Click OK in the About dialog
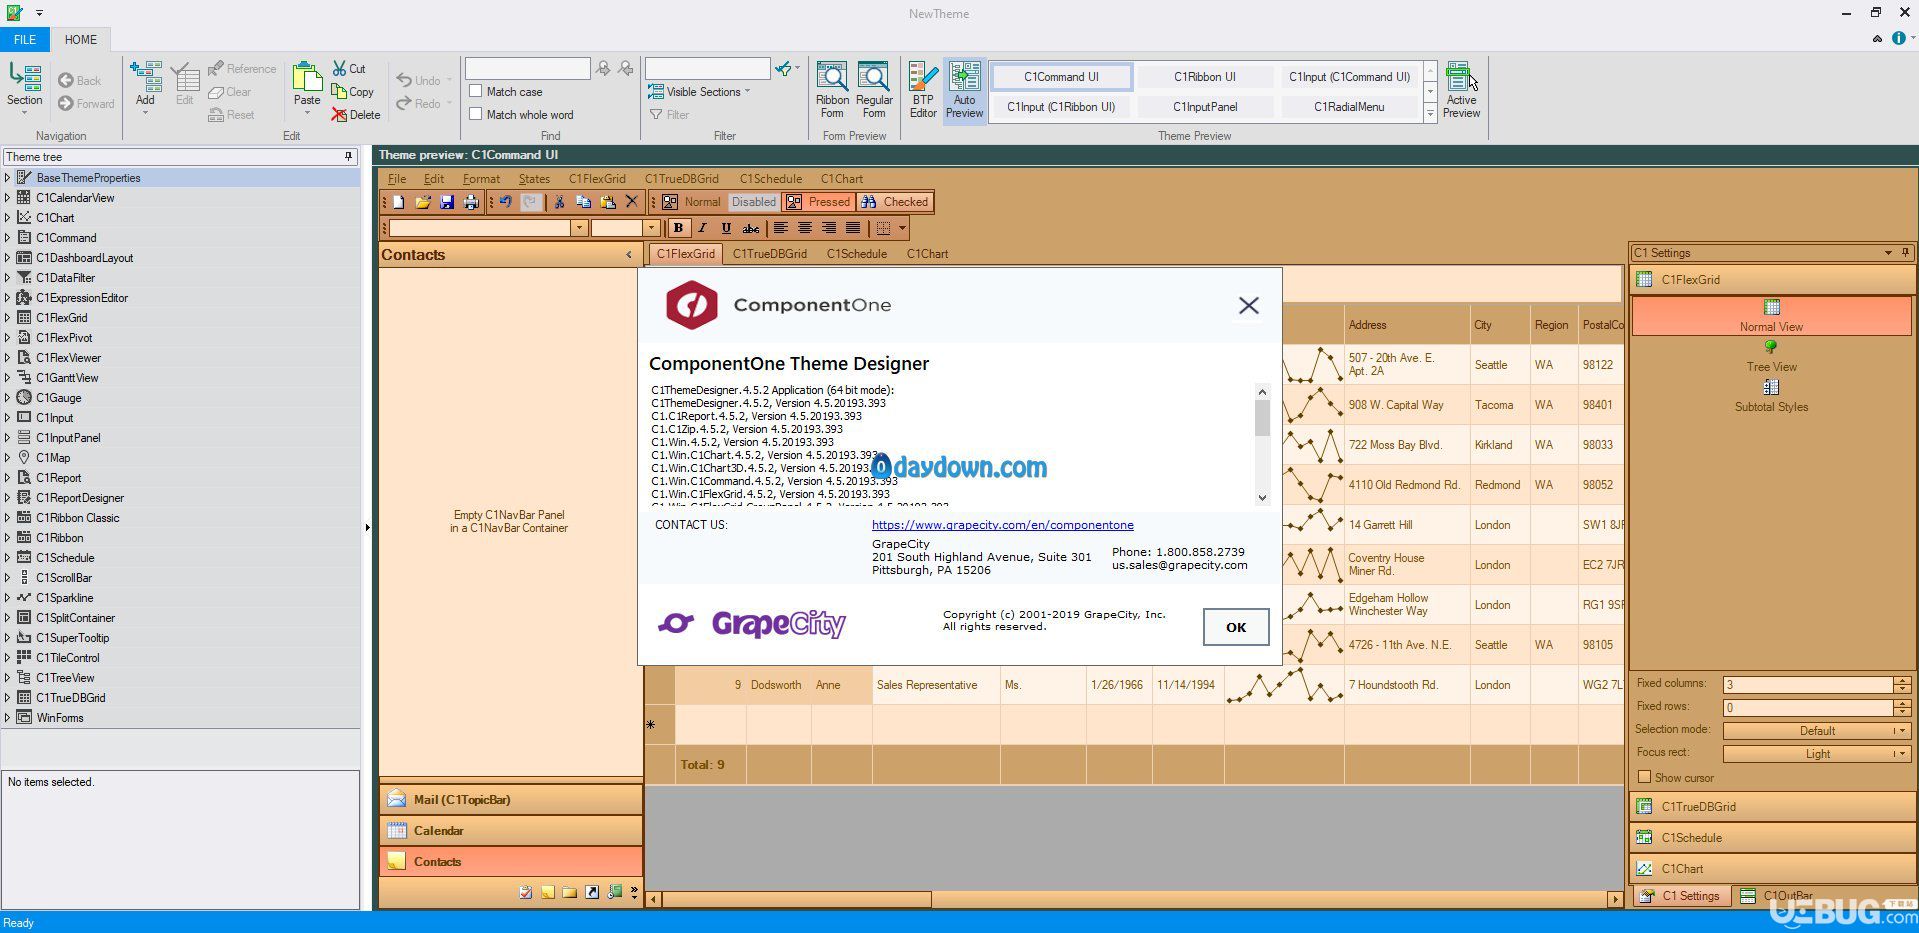This screenshot has height=933, width=1919. pos(1236,627)
